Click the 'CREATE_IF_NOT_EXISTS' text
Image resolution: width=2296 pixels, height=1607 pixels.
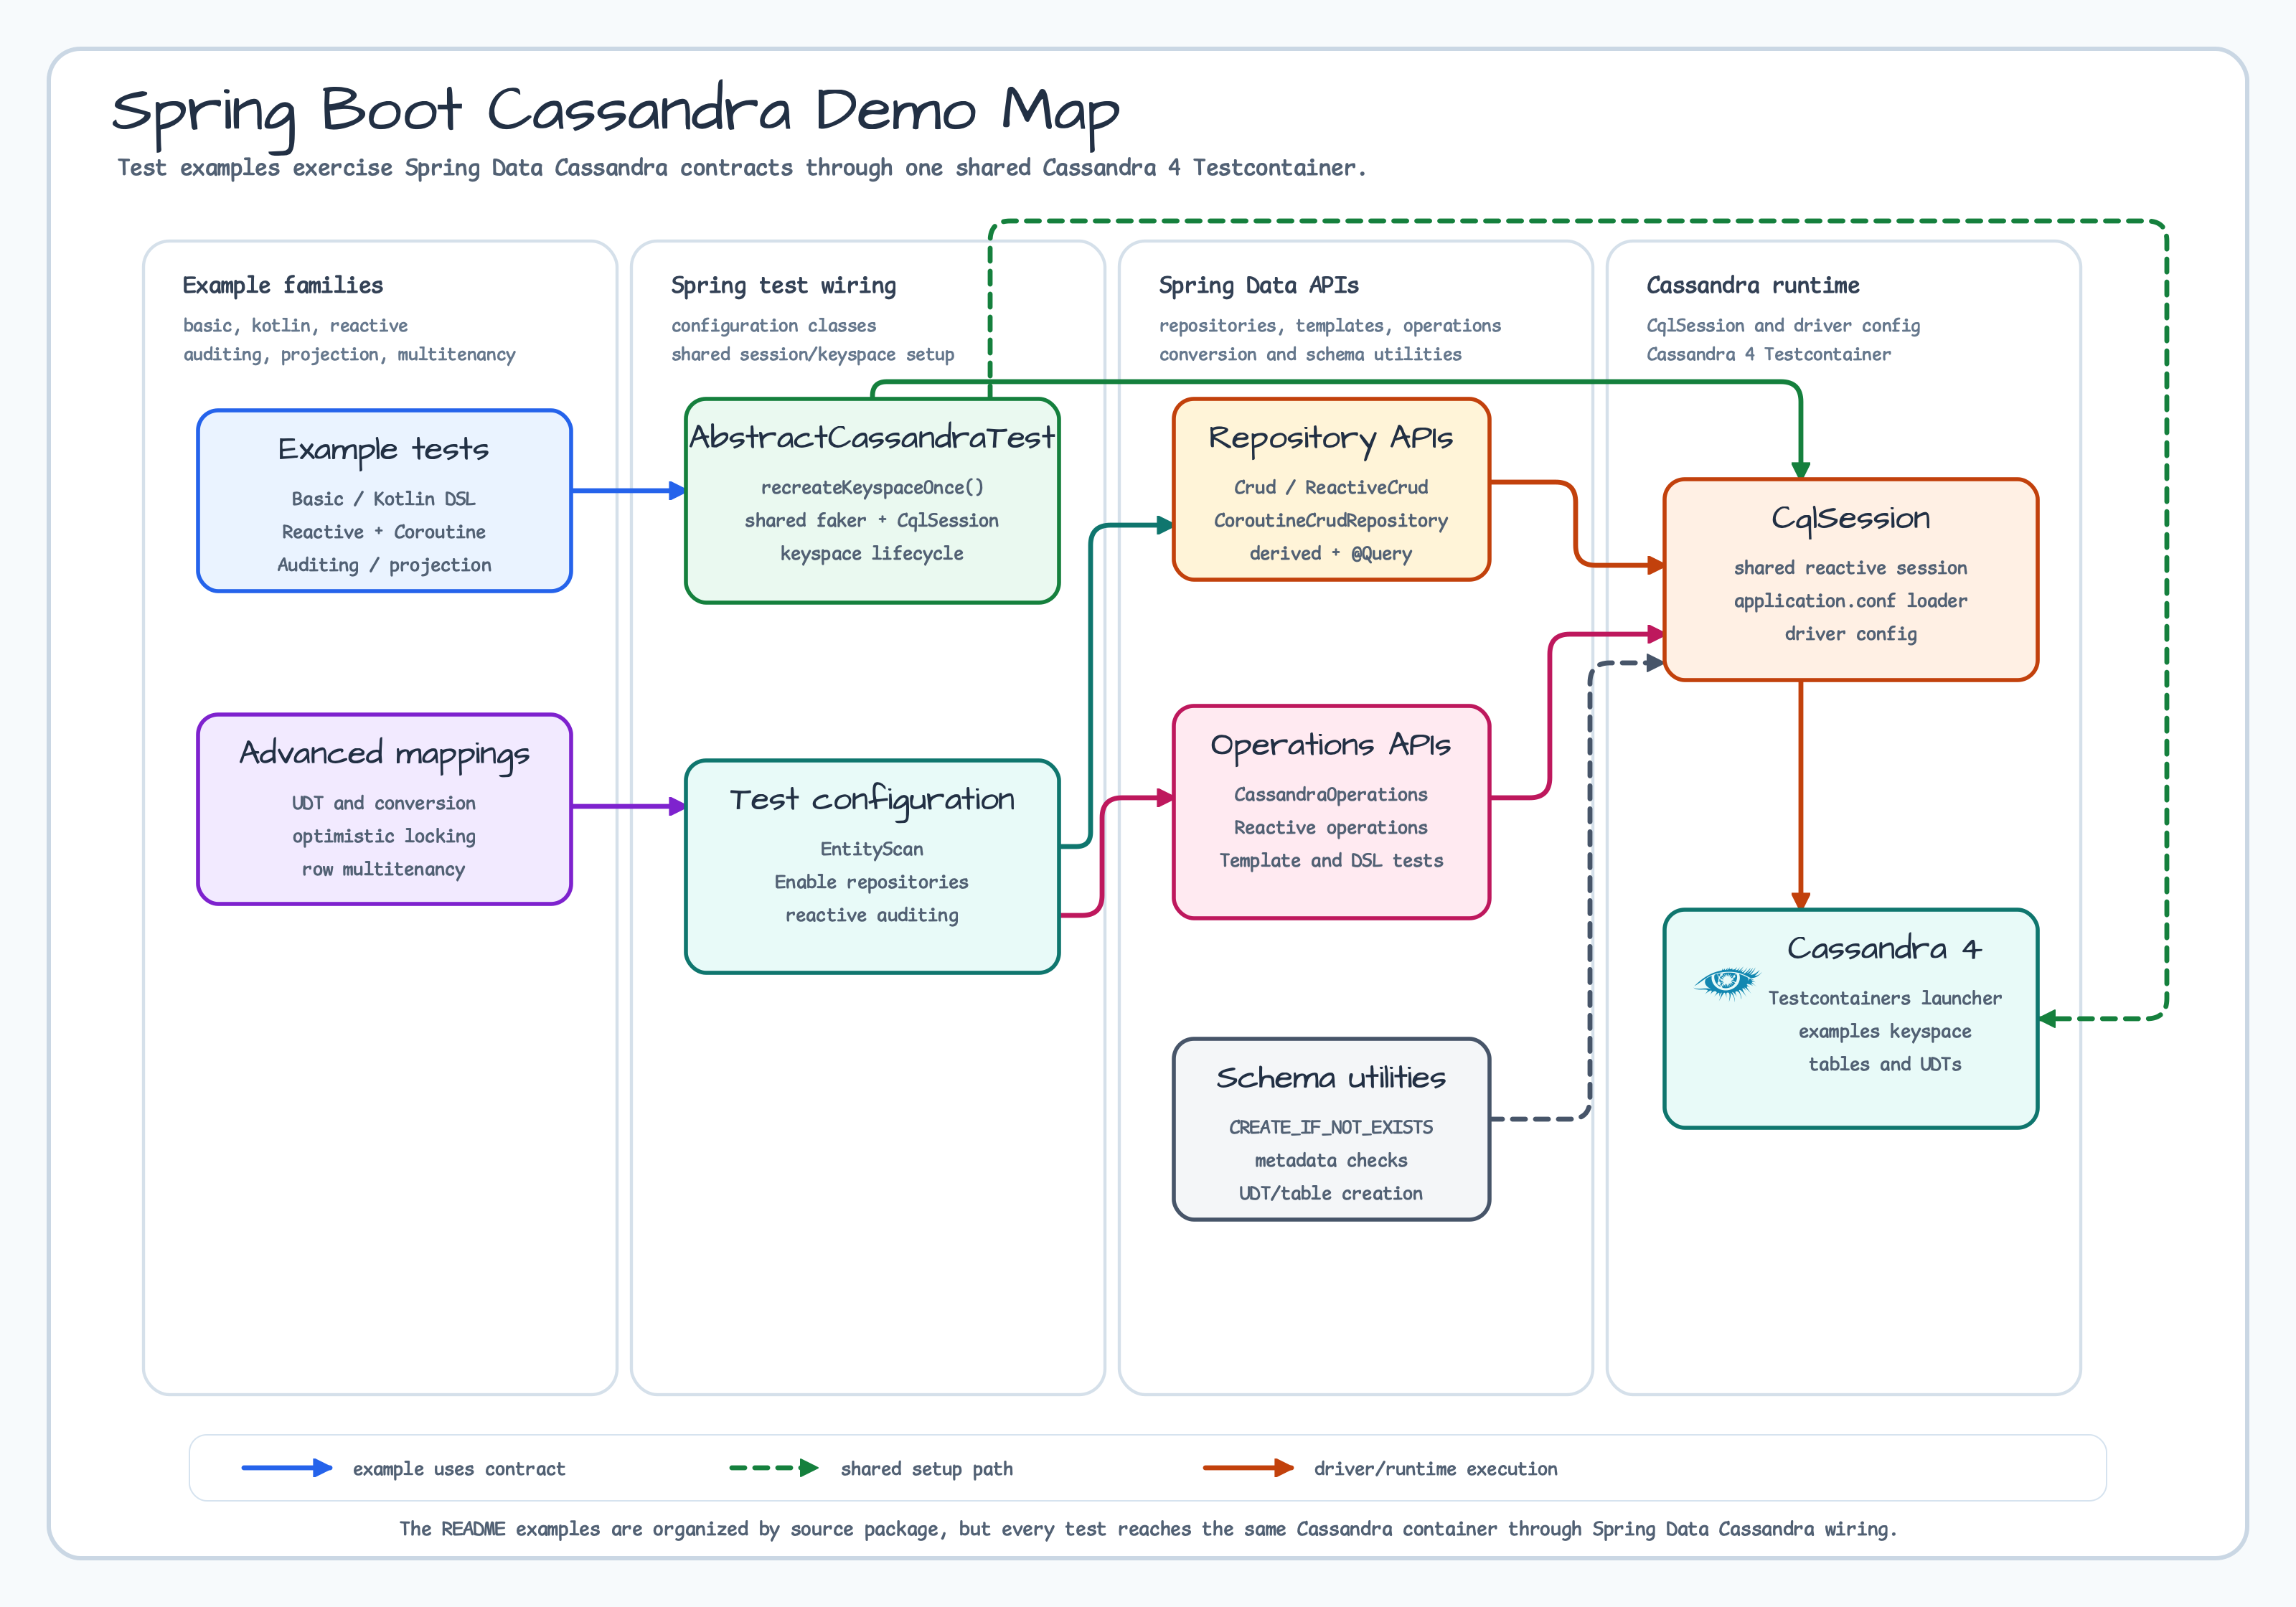click(1331, 1127)
